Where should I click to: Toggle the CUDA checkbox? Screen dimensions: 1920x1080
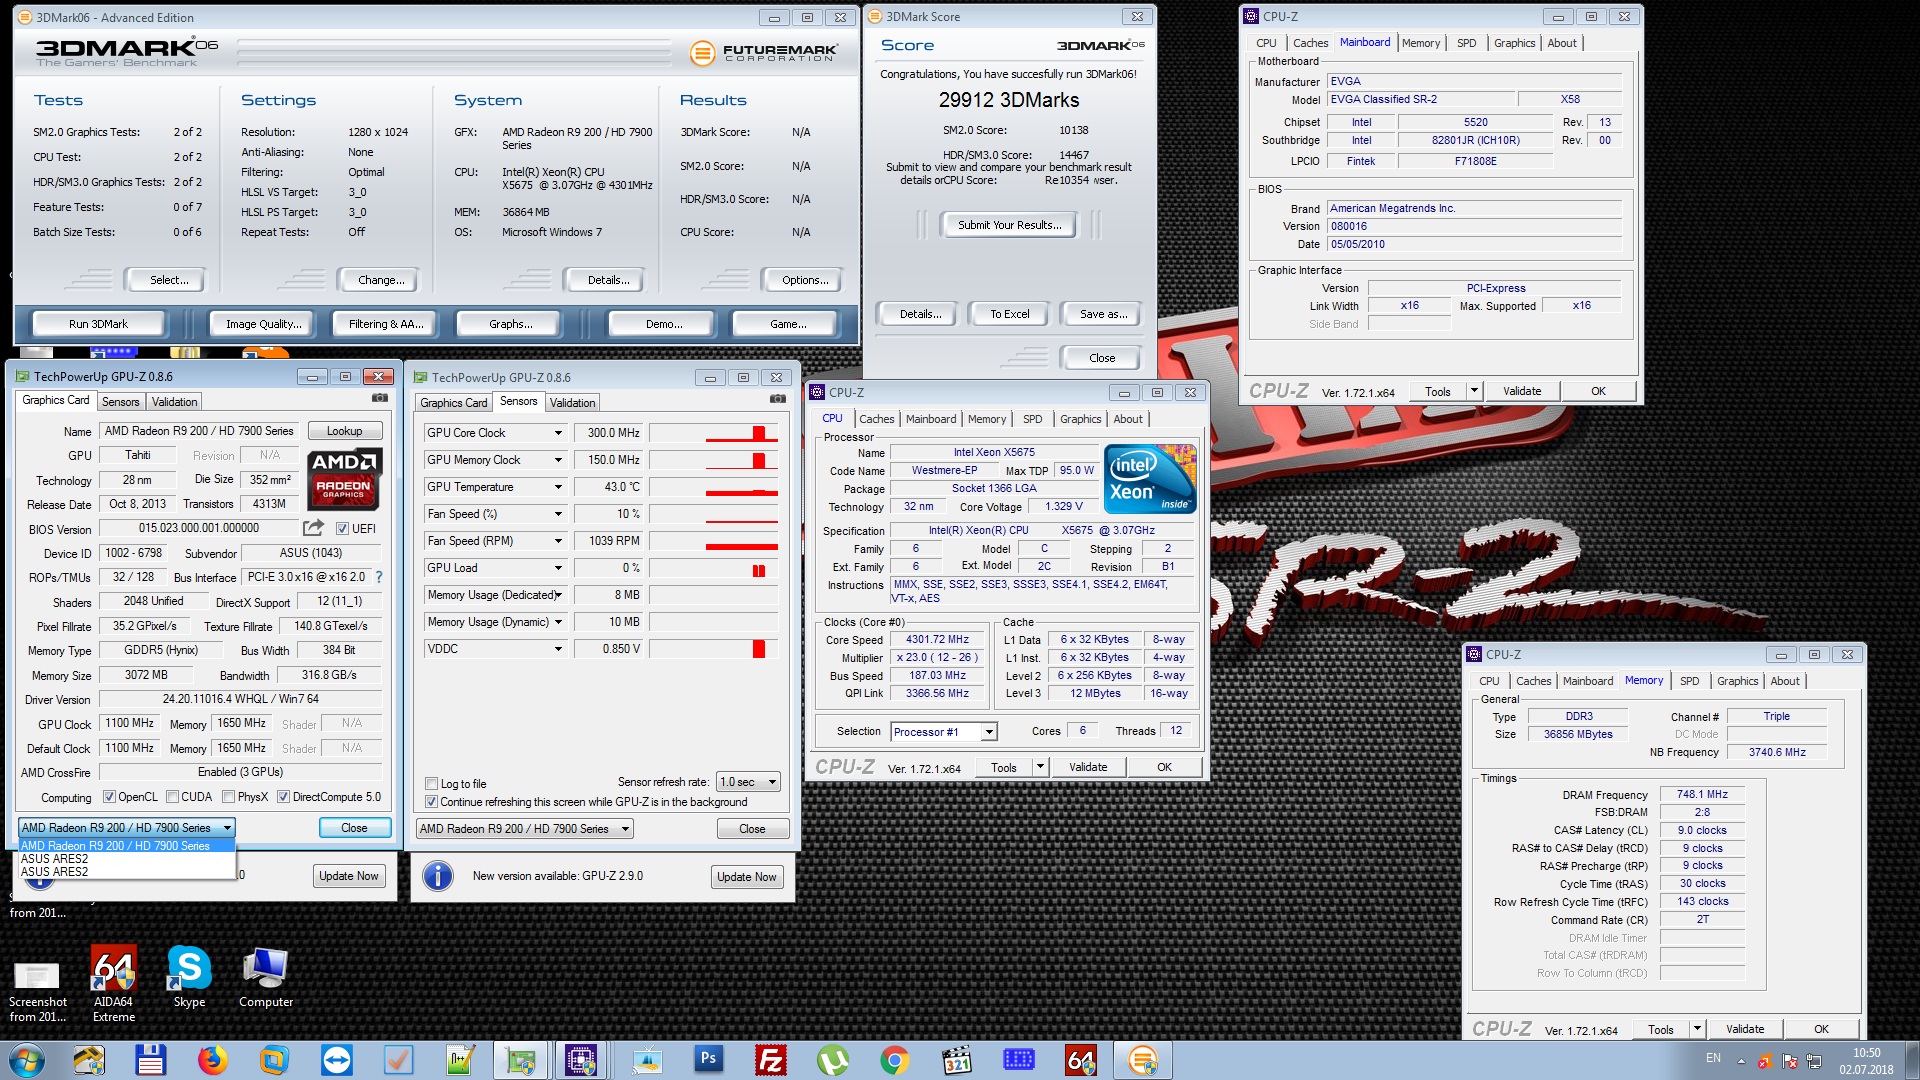pos(173,797)
